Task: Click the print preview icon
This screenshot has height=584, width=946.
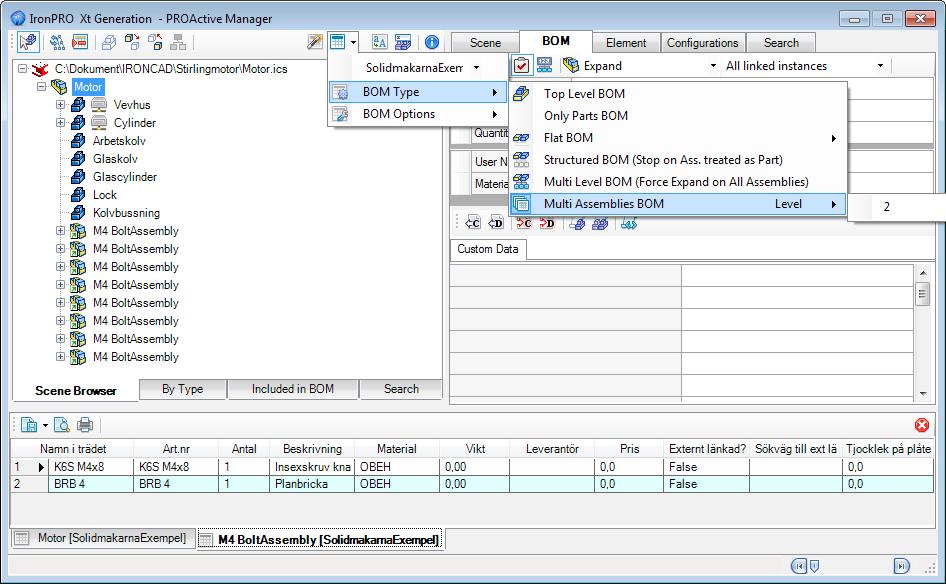Action: click(62, 425)
